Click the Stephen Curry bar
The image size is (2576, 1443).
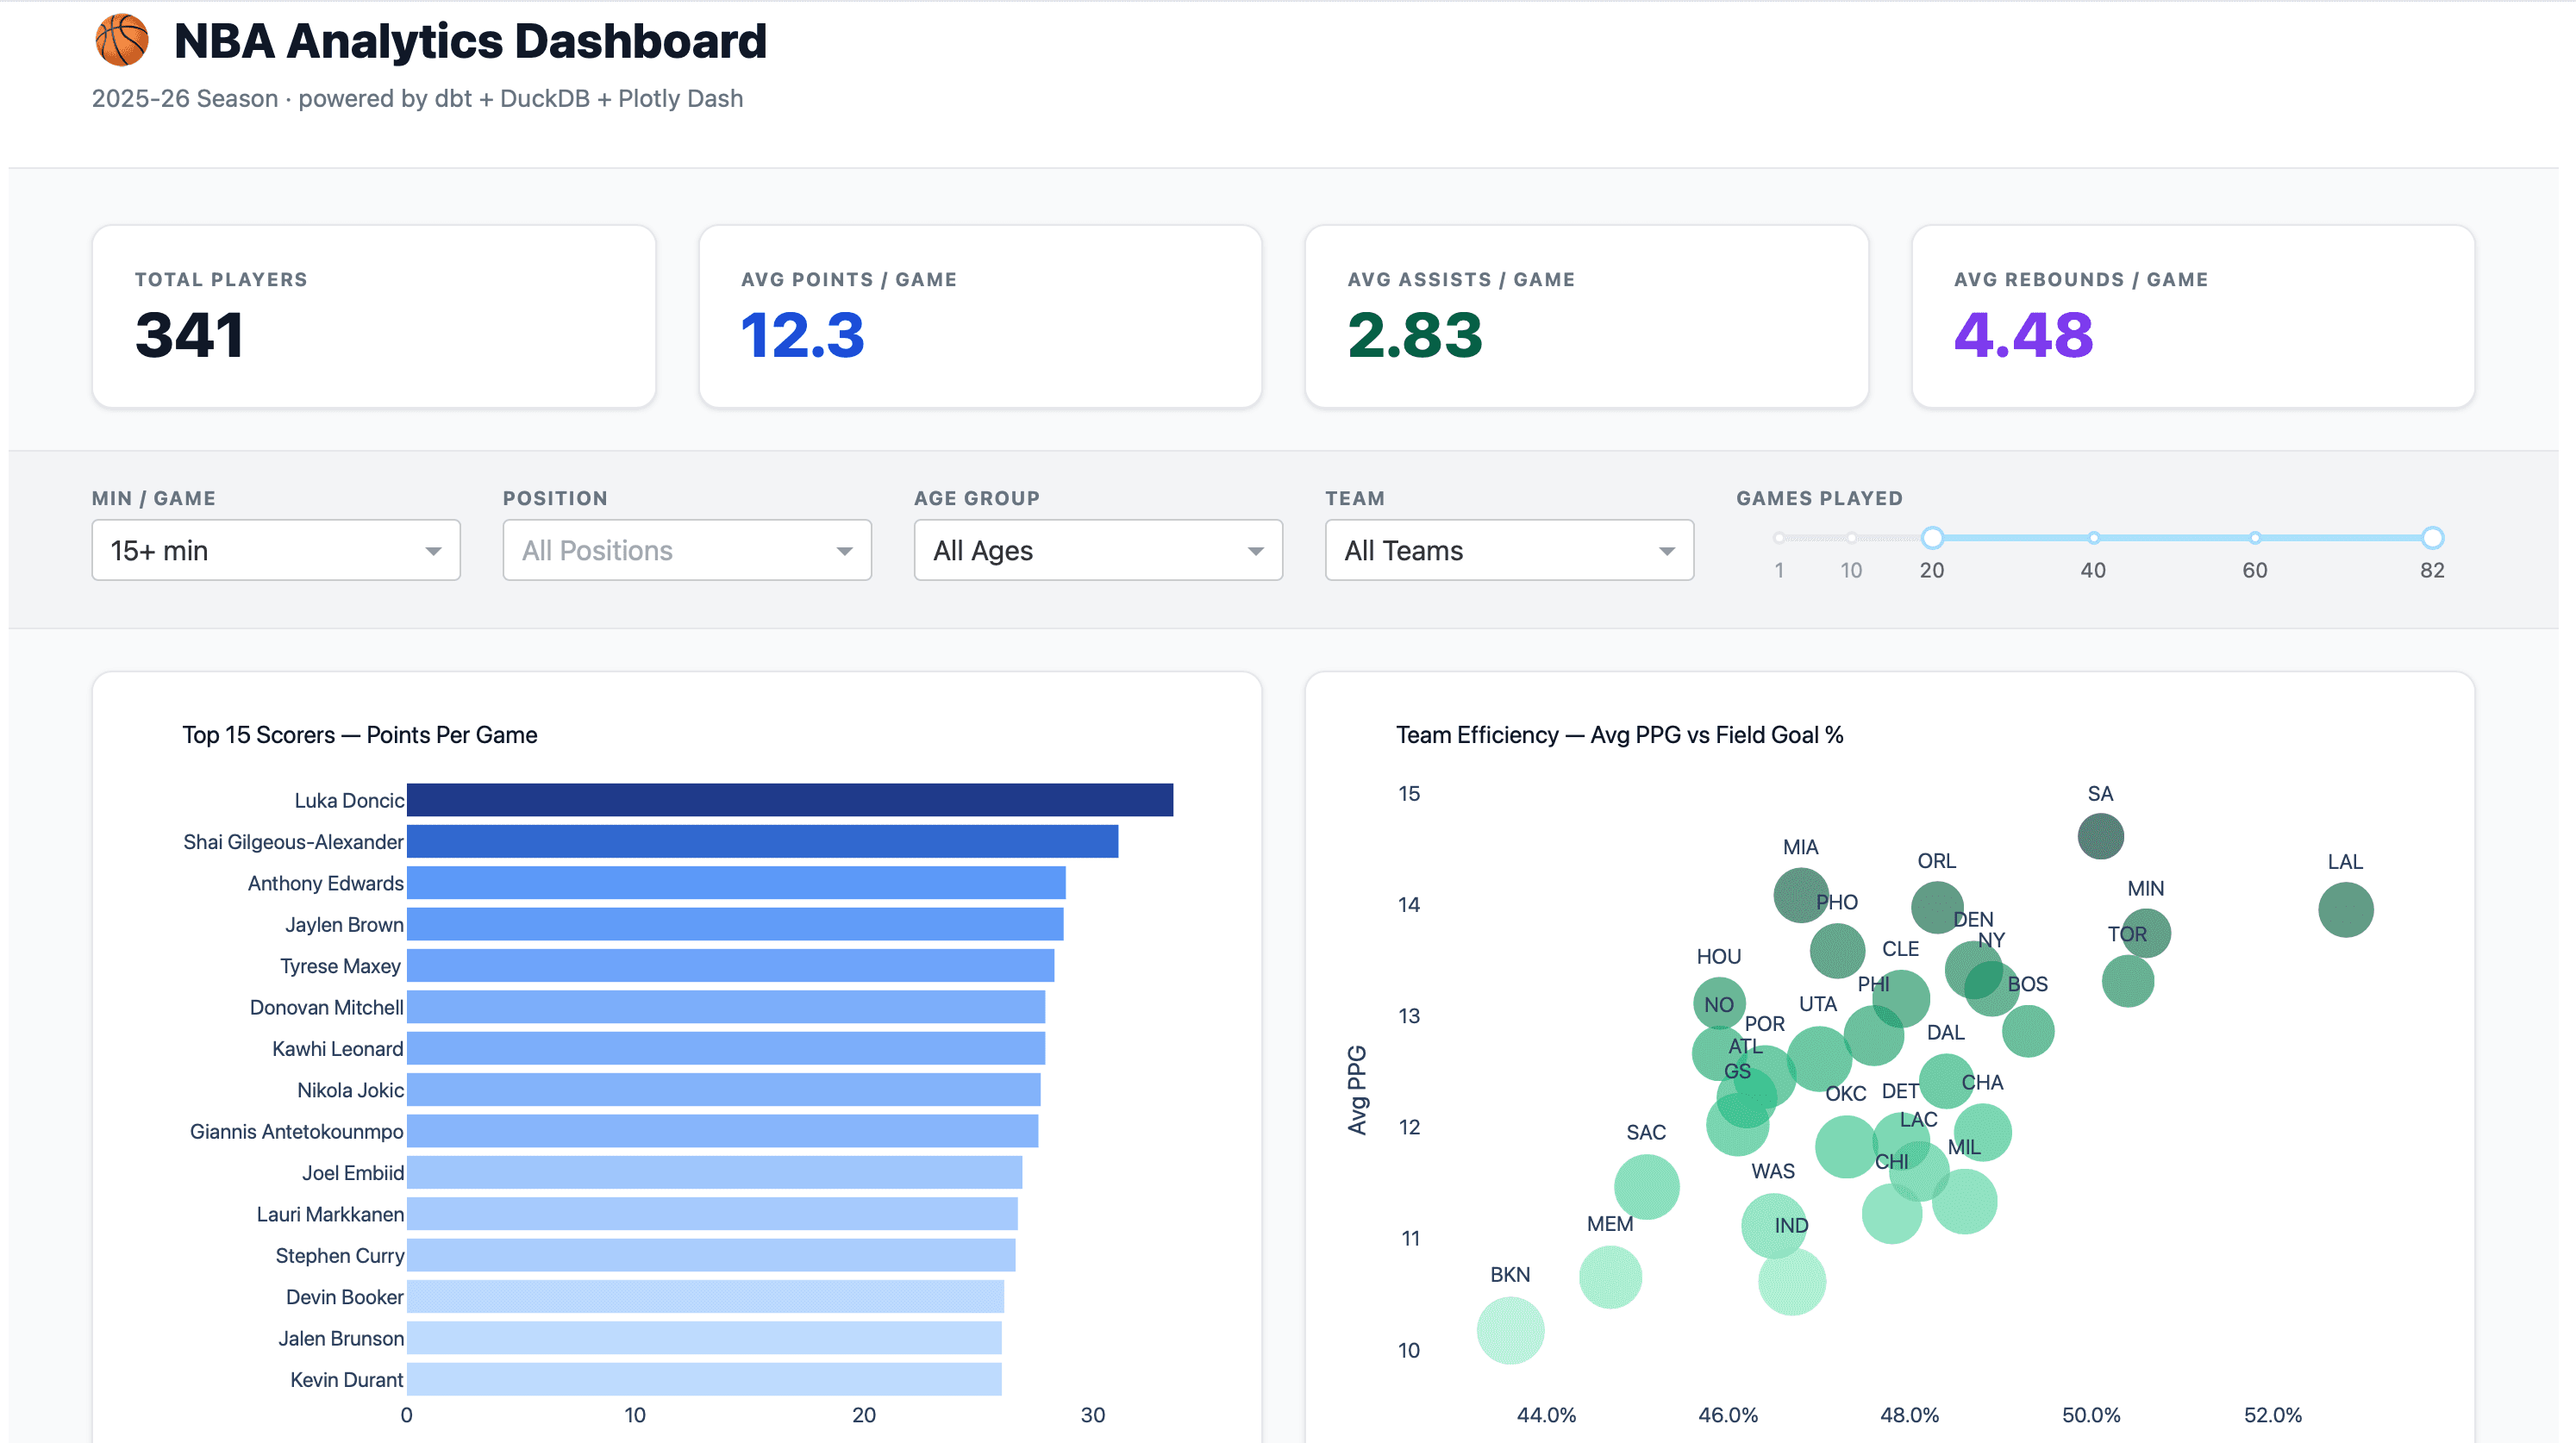coord(711,1255)
